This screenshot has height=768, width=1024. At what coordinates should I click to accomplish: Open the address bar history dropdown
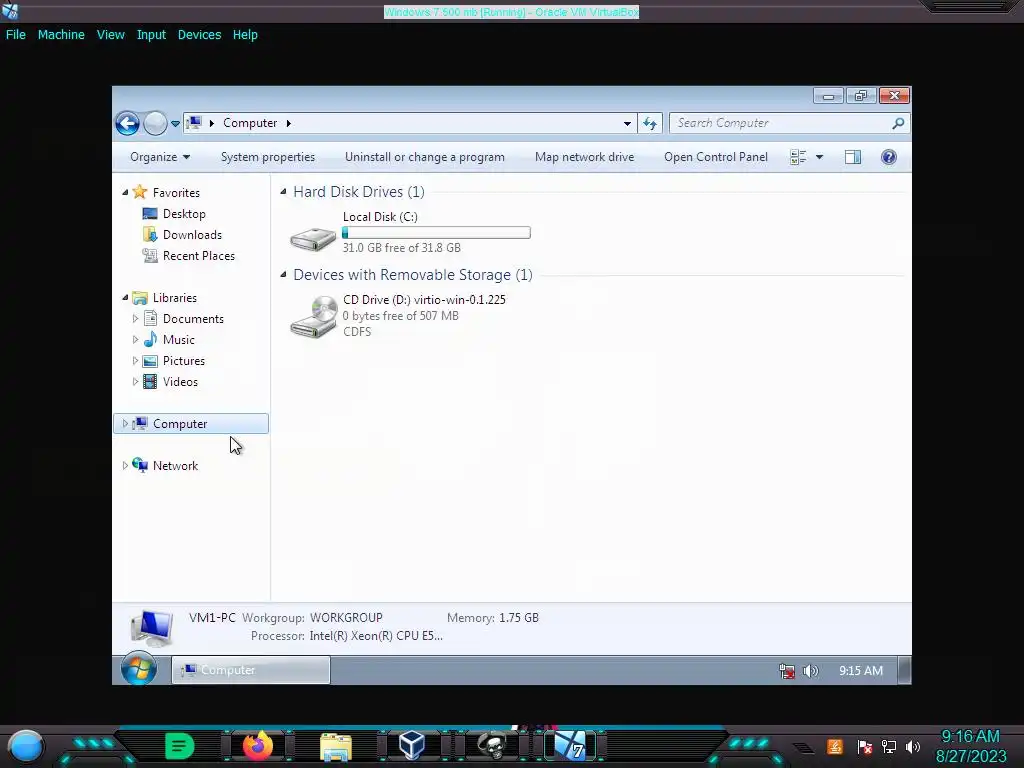[627, 123]
